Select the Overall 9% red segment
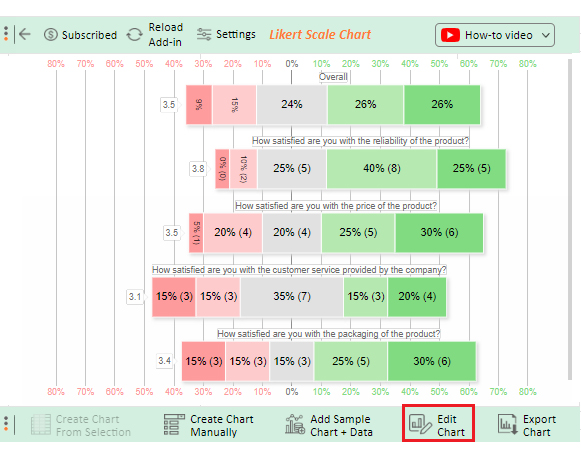Screen dimensions: 581x458 (199, 104)
